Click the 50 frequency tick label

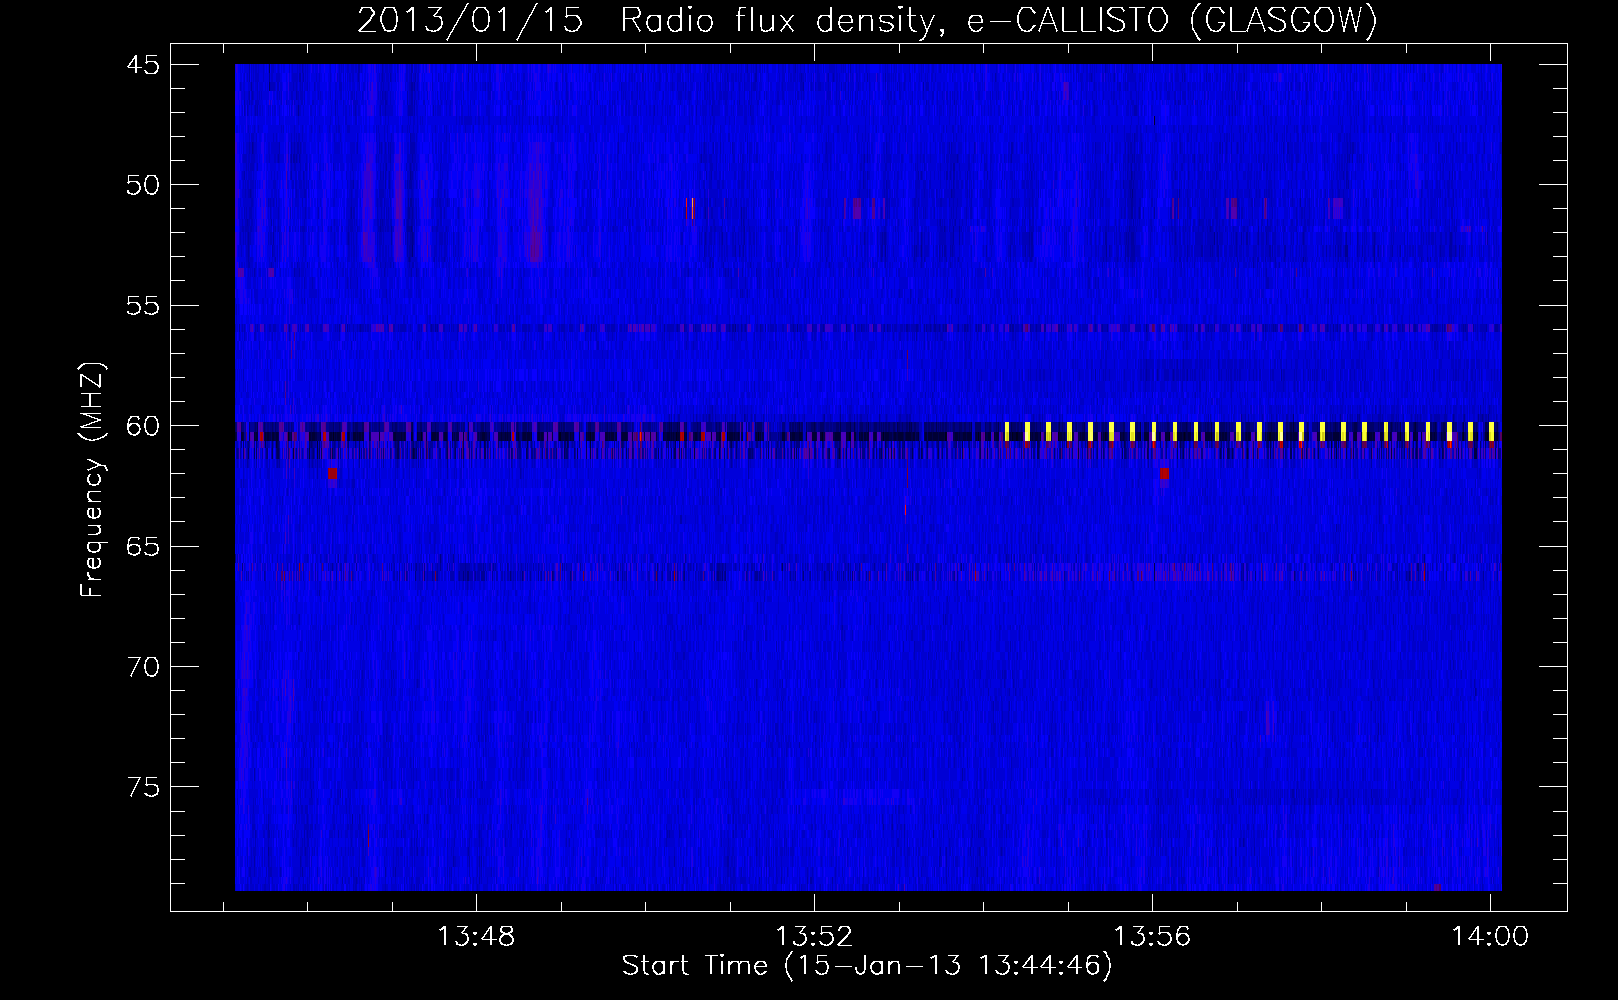[x=143, y=185]
